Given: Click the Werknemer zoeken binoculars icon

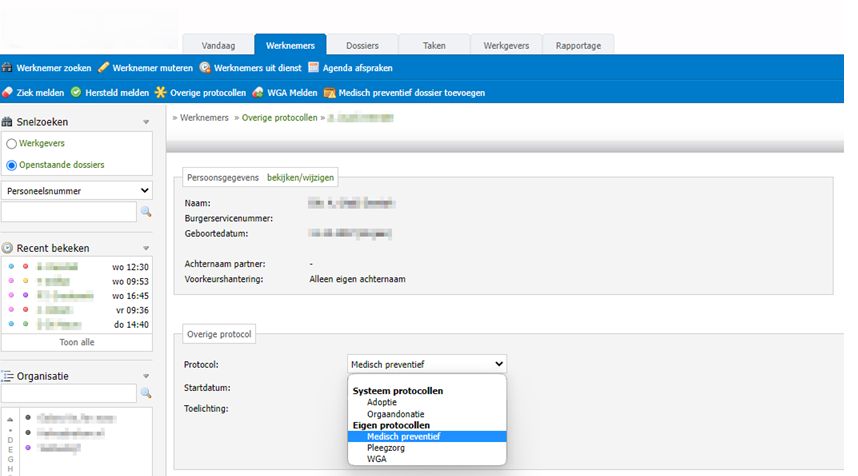Looking at the screenshot, I should tap(7, 68).
